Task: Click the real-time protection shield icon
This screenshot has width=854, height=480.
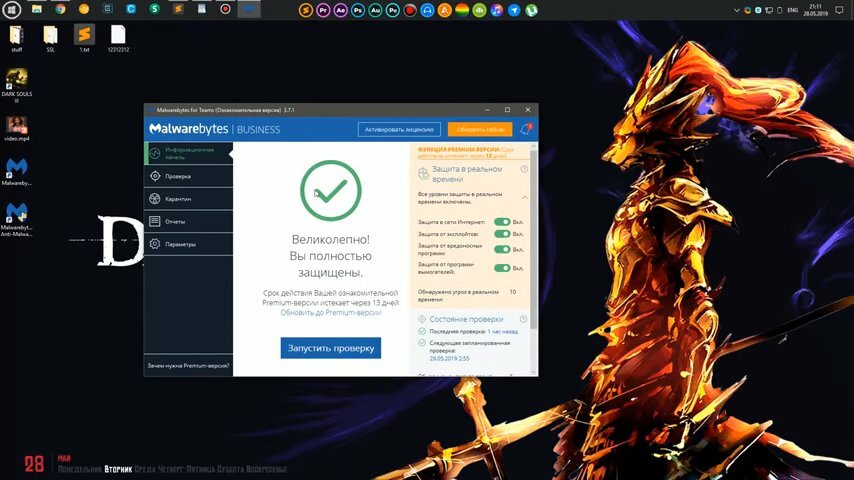Action: (423, 174)
